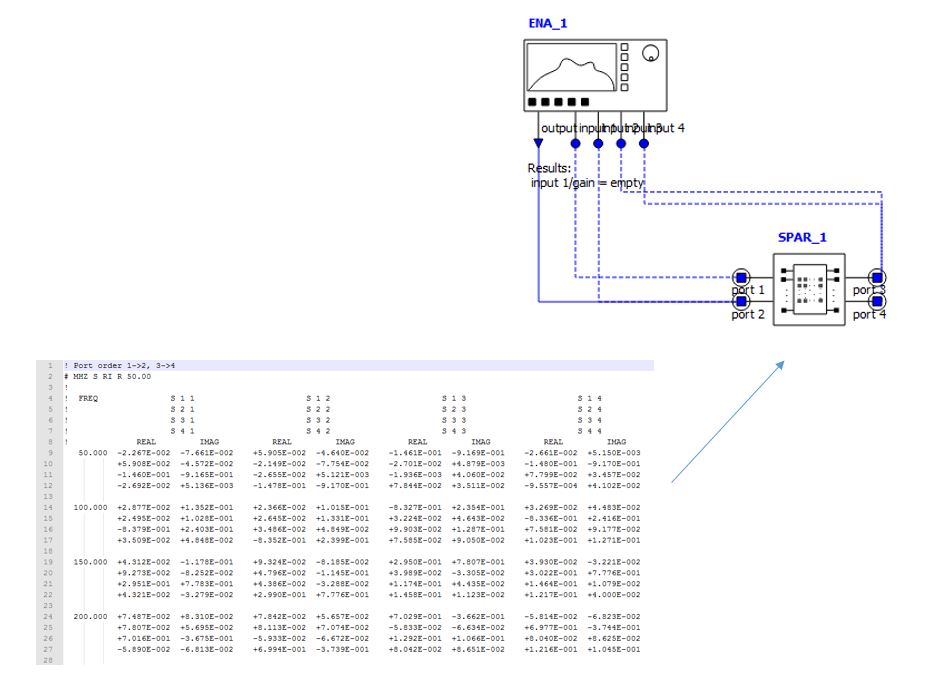
Task: Select port 1 connector on SPAR_1
Action: [742, 277]
